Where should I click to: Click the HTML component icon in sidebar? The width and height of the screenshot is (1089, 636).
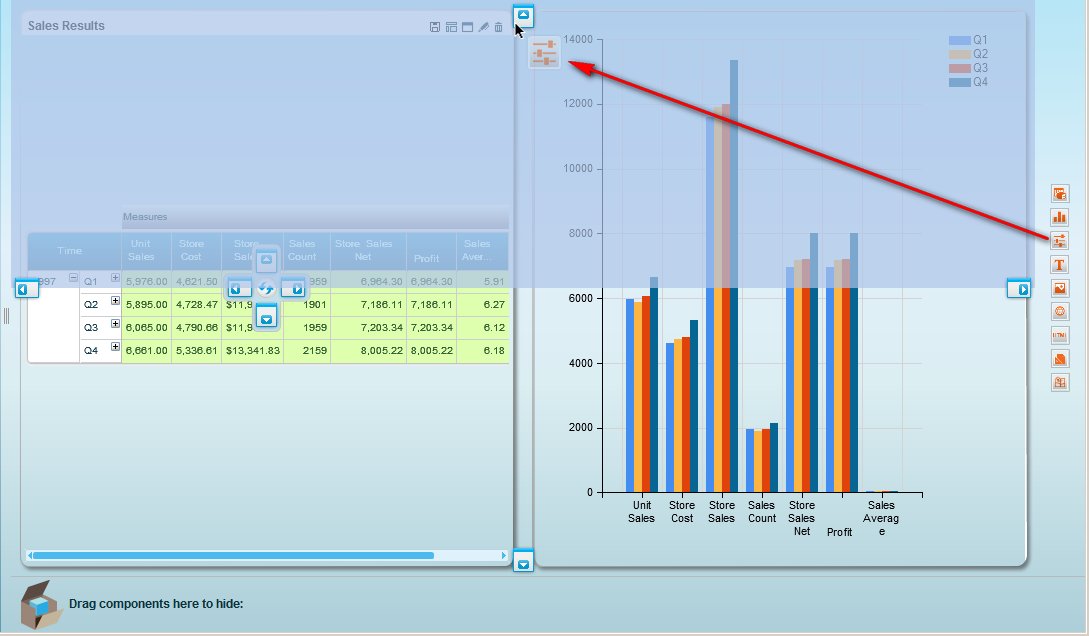click(x=1060, y=335)
